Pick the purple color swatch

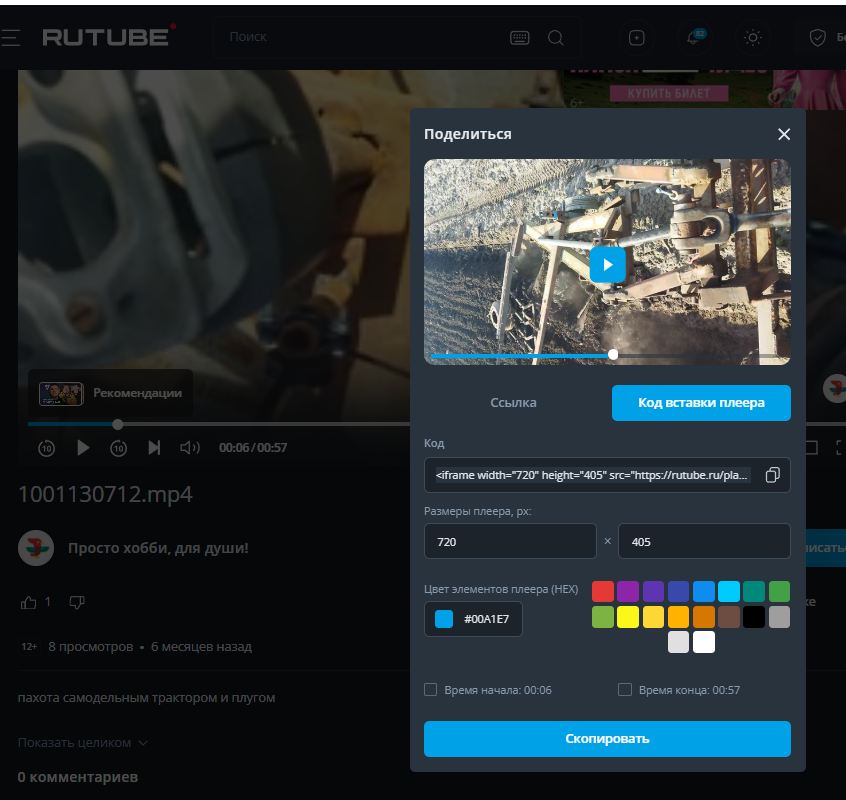coord(627,591)
